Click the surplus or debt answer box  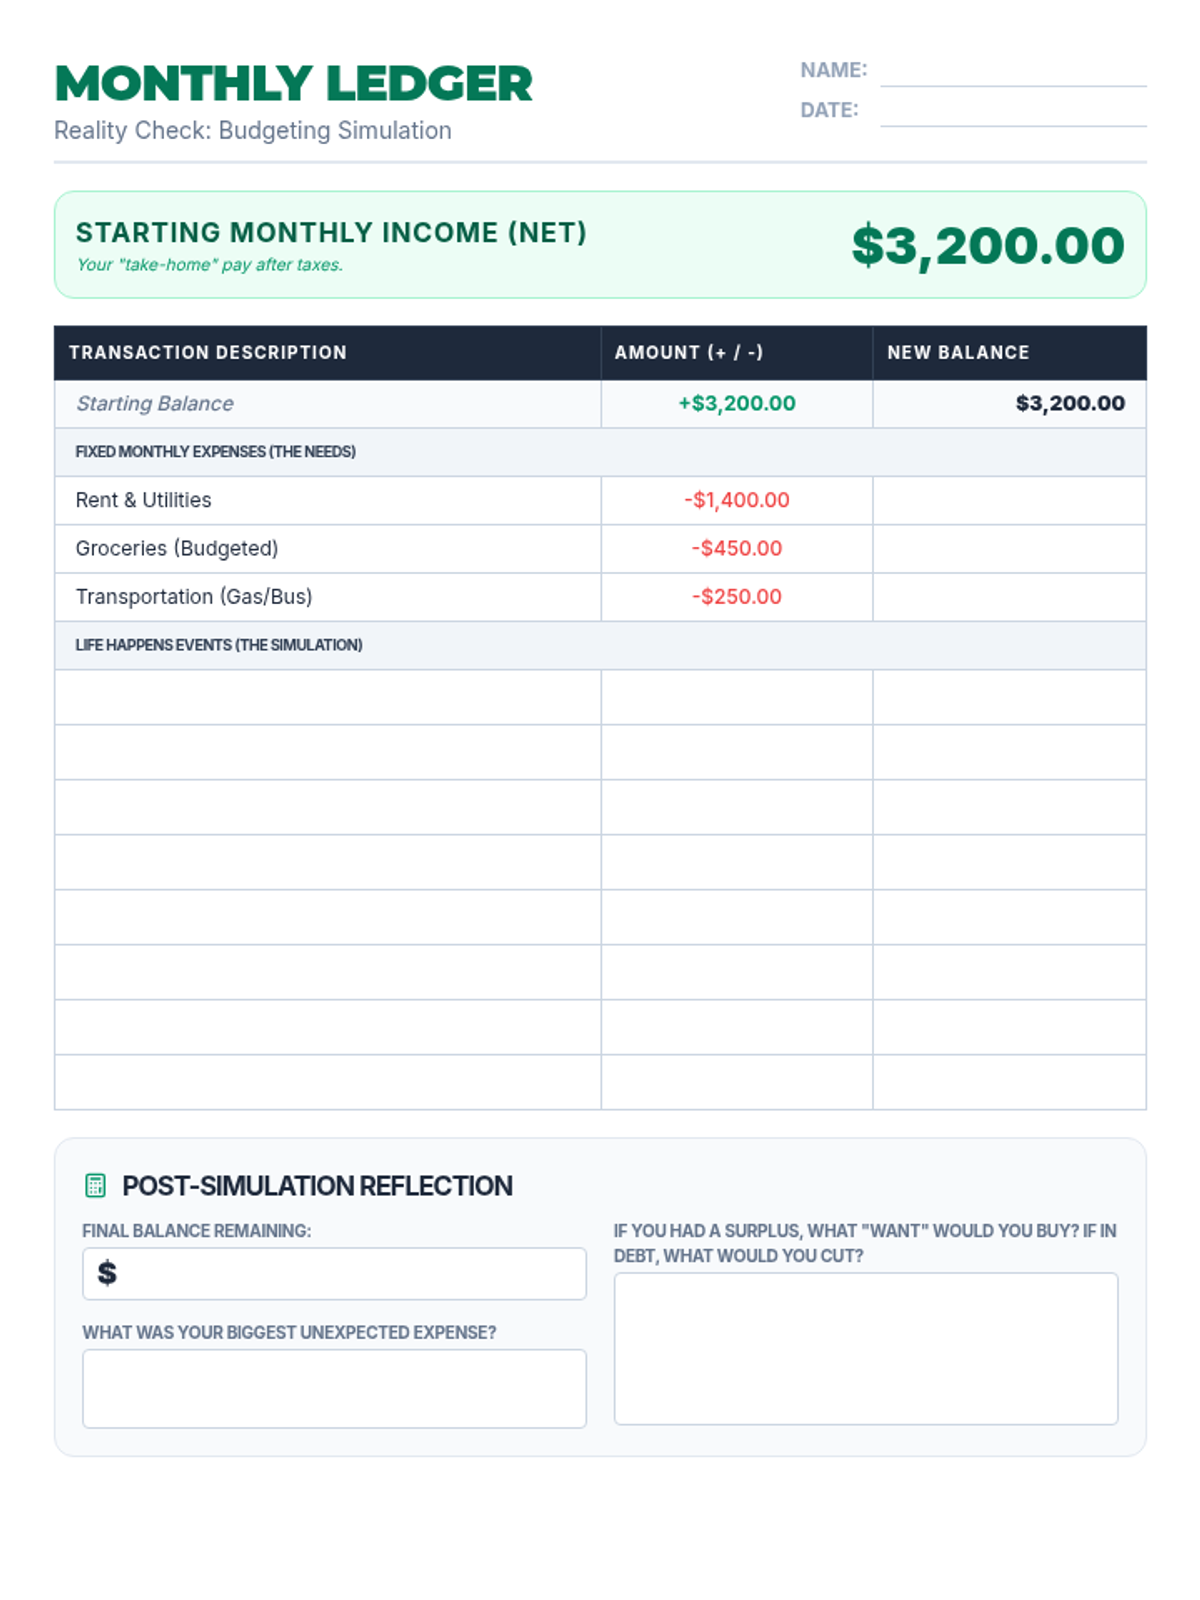865,1348
